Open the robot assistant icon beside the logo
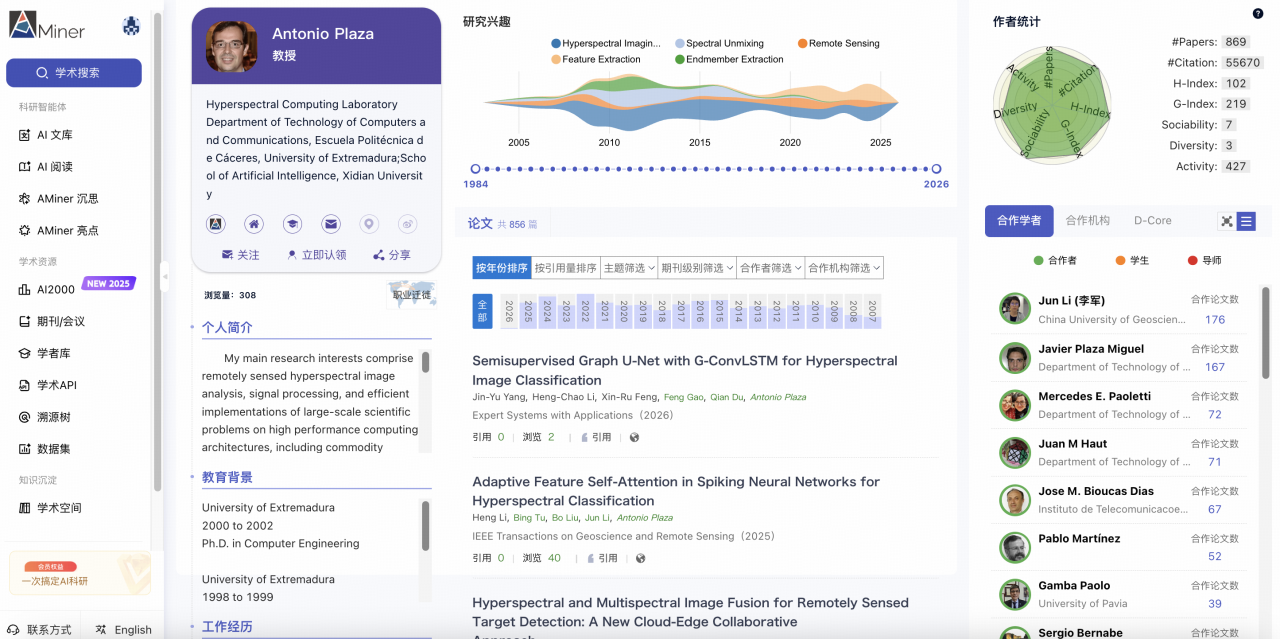This screenshot has height=639, width=1280. [x=131, y=27]
